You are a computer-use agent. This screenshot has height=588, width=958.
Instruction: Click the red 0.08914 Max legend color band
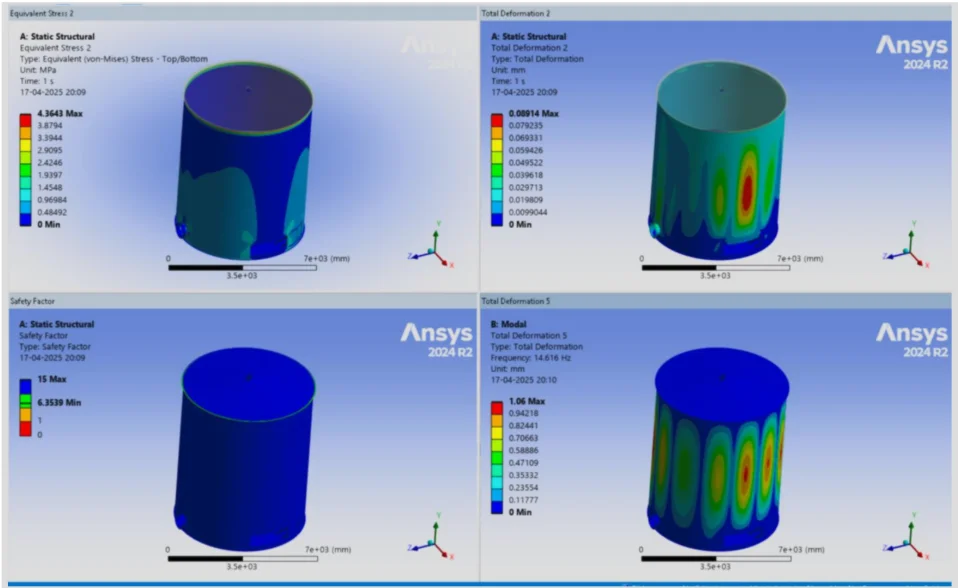[495, 120]
